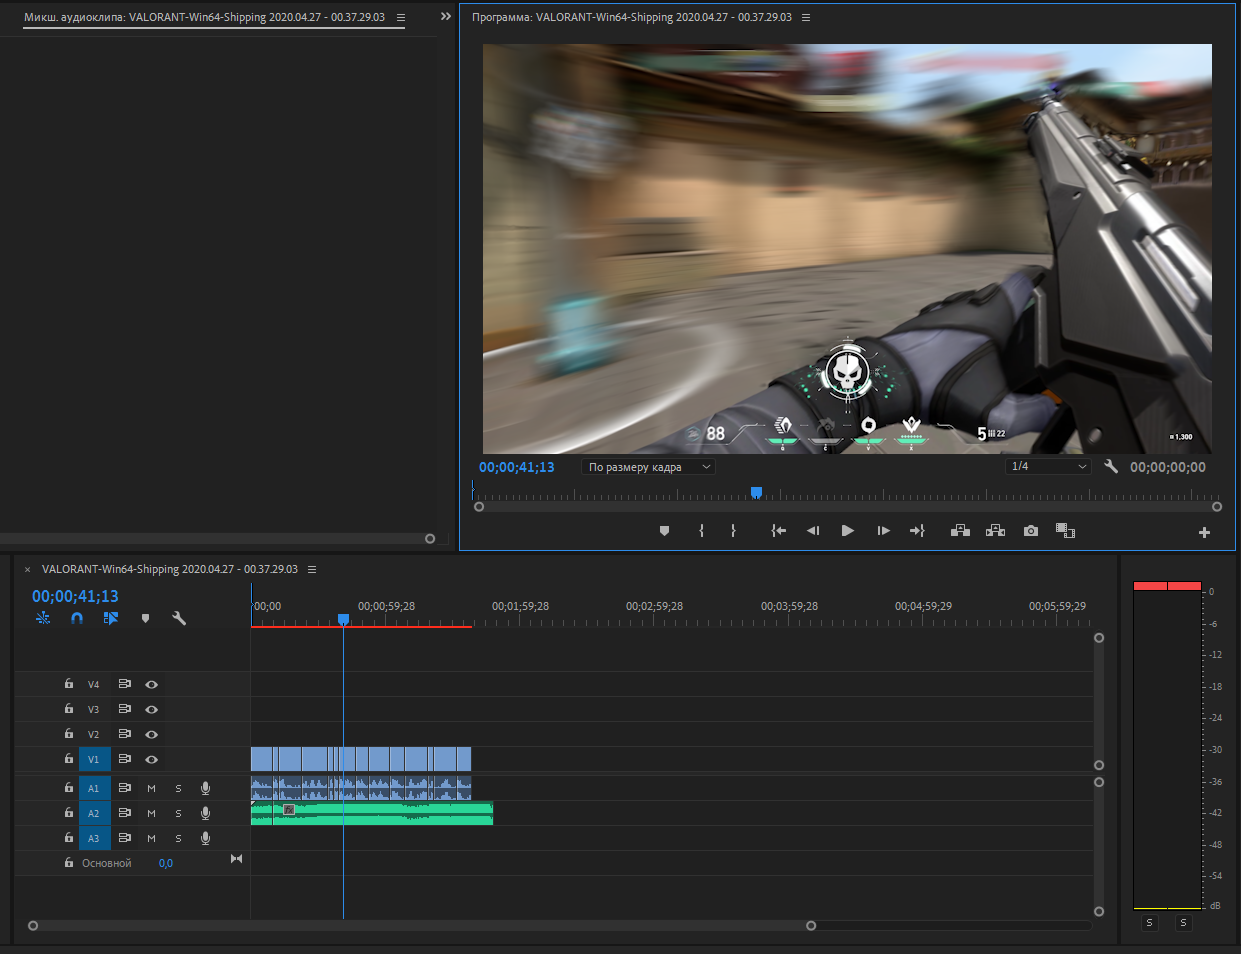Screen dimensions: 1241x954
Task: Toggle insert sequences as nests
Action: (43, 618)
